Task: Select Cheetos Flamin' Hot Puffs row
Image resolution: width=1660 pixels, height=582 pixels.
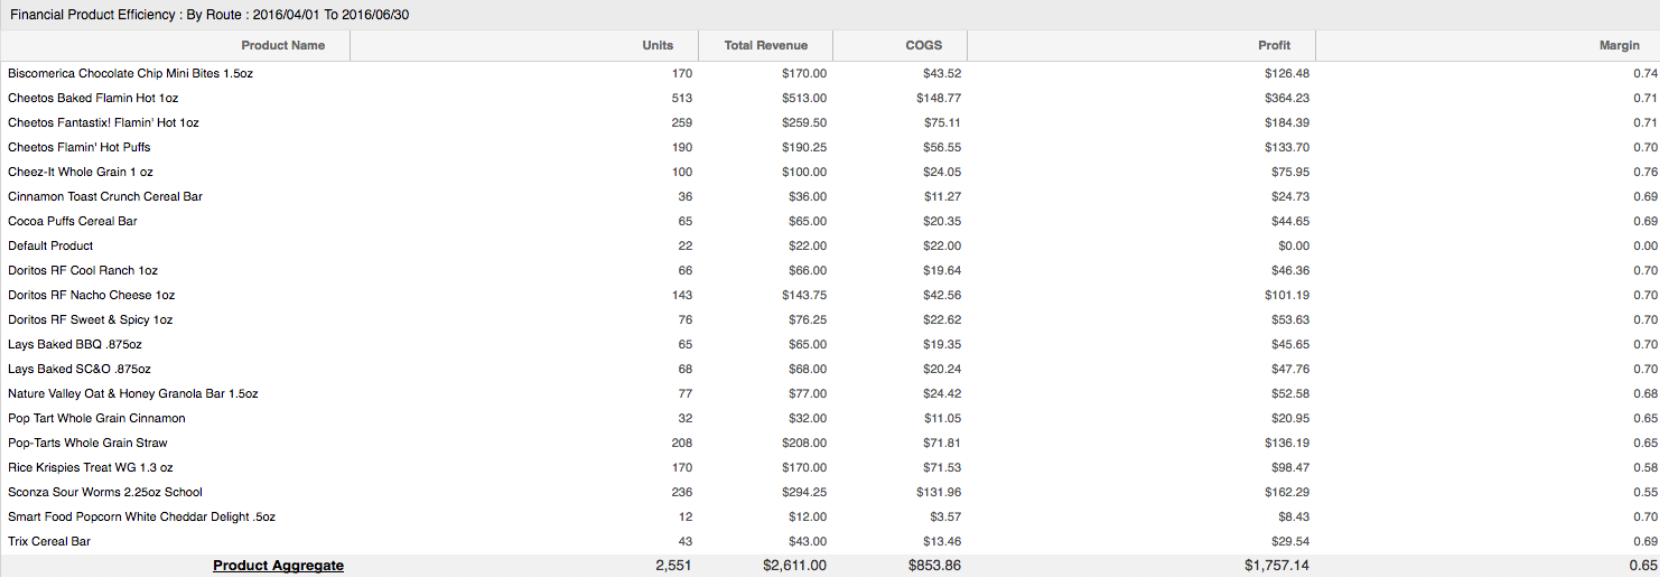Action: [x=830, y=147]
